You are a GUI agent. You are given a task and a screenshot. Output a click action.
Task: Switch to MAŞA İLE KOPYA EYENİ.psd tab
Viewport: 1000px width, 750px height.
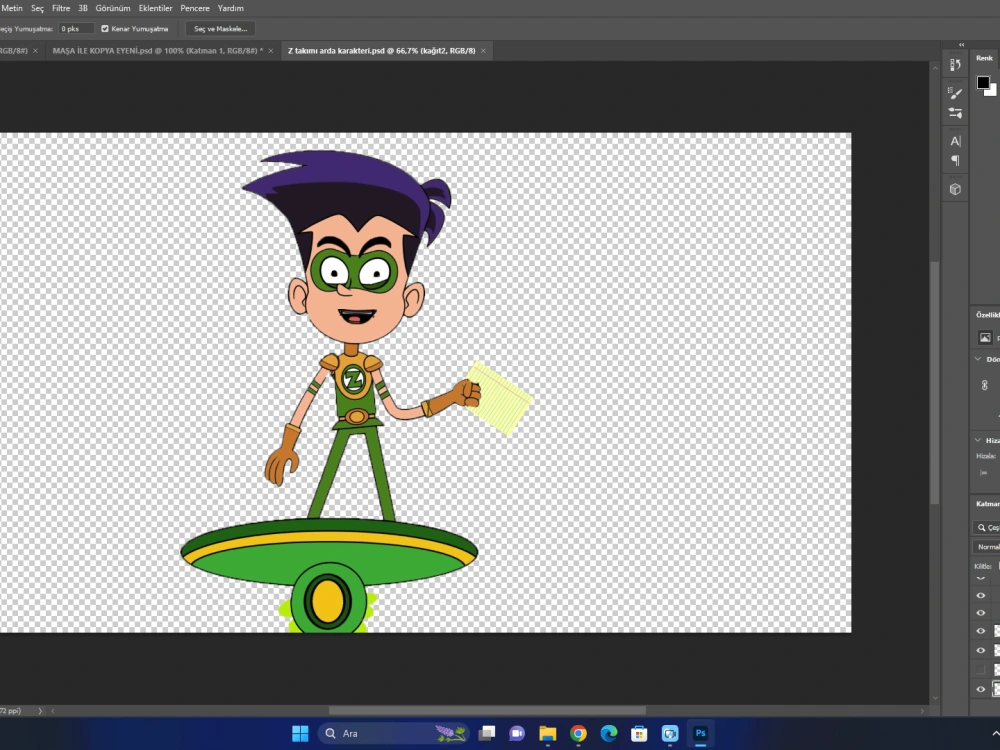click(158, 50)
